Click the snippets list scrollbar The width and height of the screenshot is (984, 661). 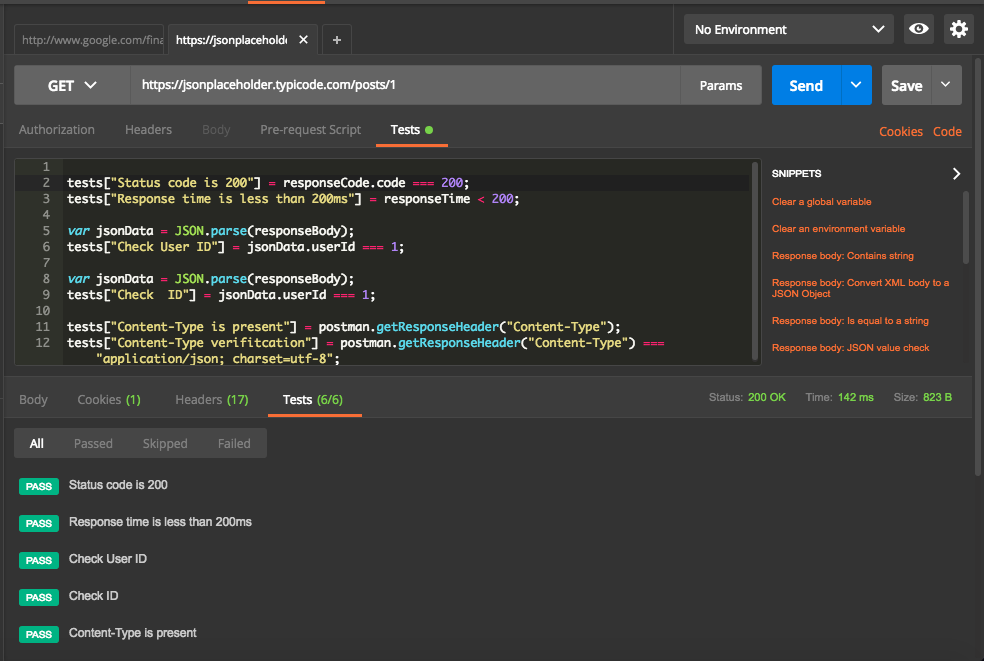click(x=966, y=227)
